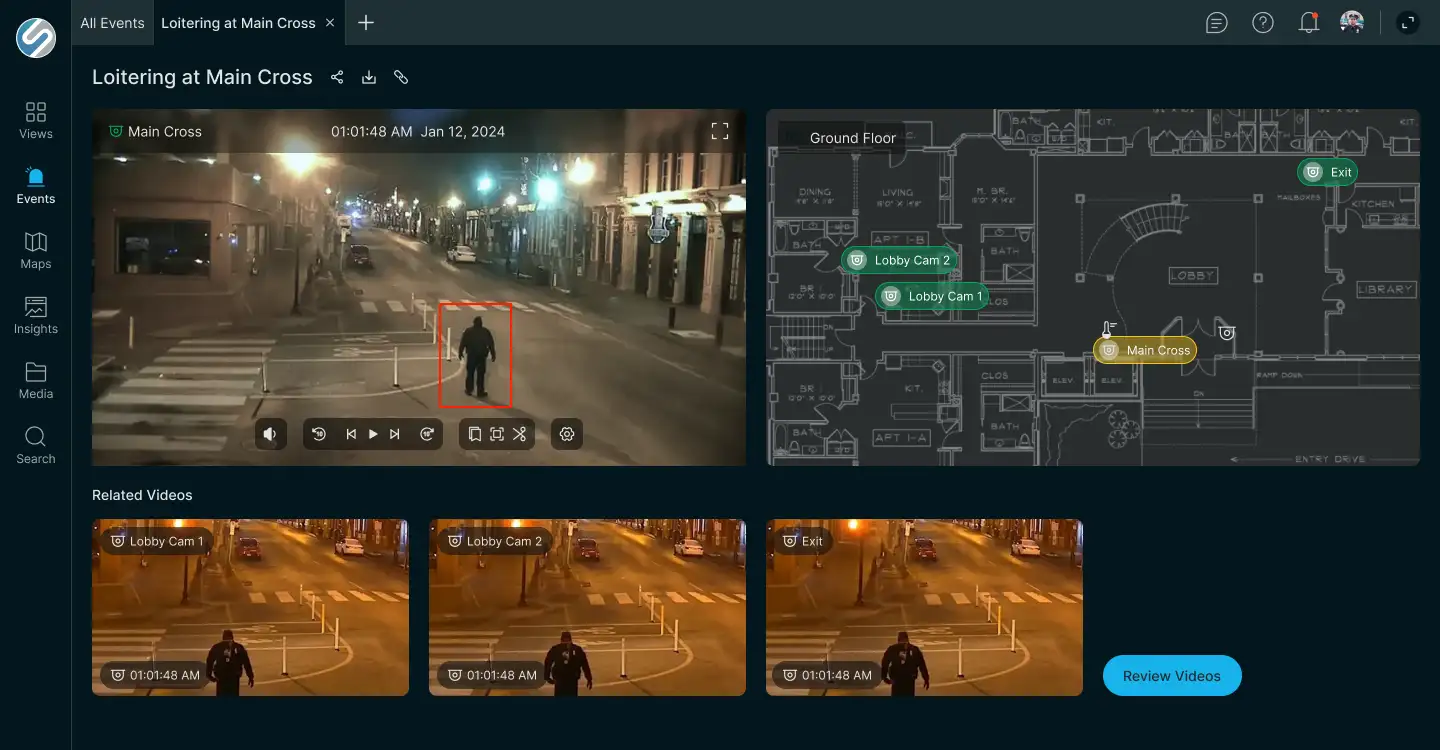Open Search from the sidebar
1440x750 pixels.
click(35, 446)
